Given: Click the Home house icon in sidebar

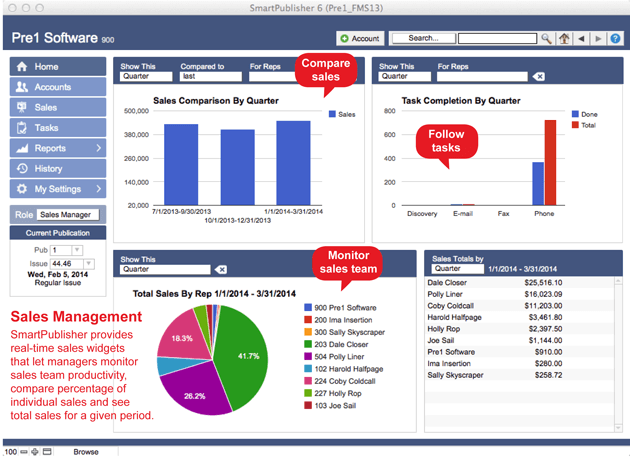Looking at the screenshot, I should coord(22,67).
